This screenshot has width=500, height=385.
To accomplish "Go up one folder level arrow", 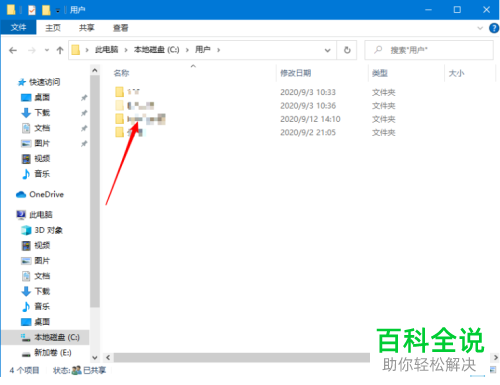I will pos(60,50).
